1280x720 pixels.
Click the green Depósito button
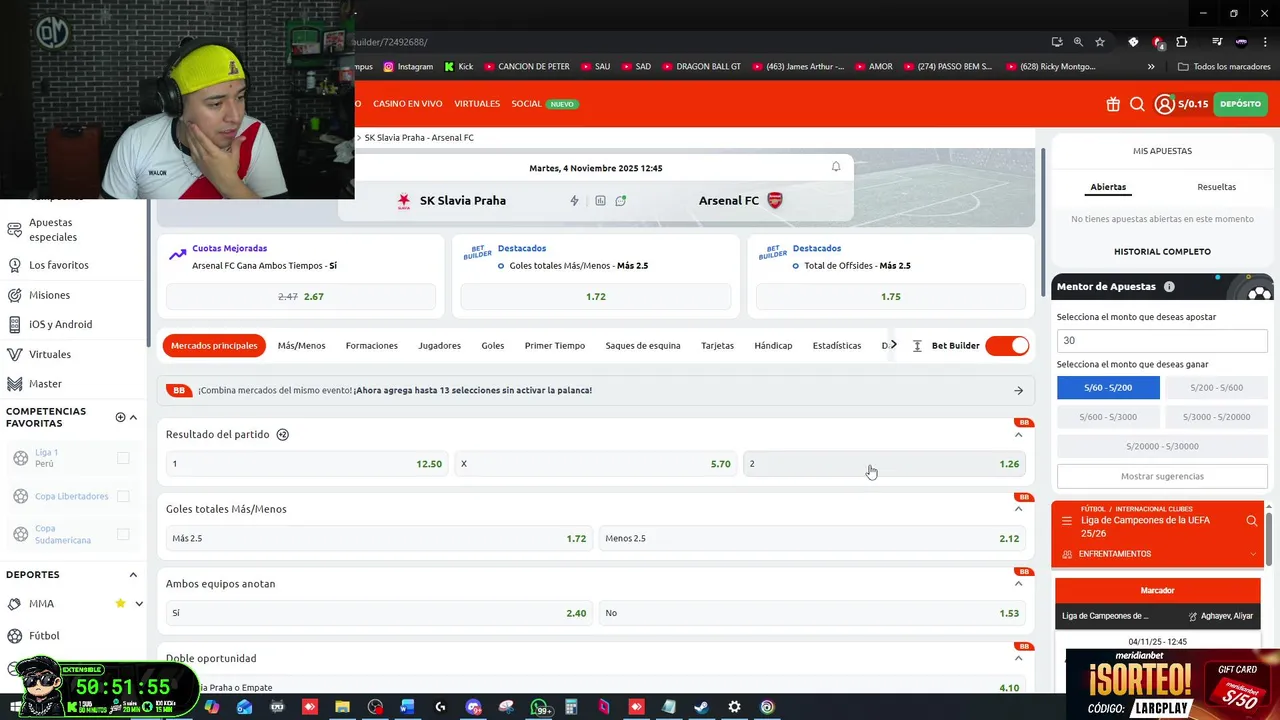(x=1240, y=104)
